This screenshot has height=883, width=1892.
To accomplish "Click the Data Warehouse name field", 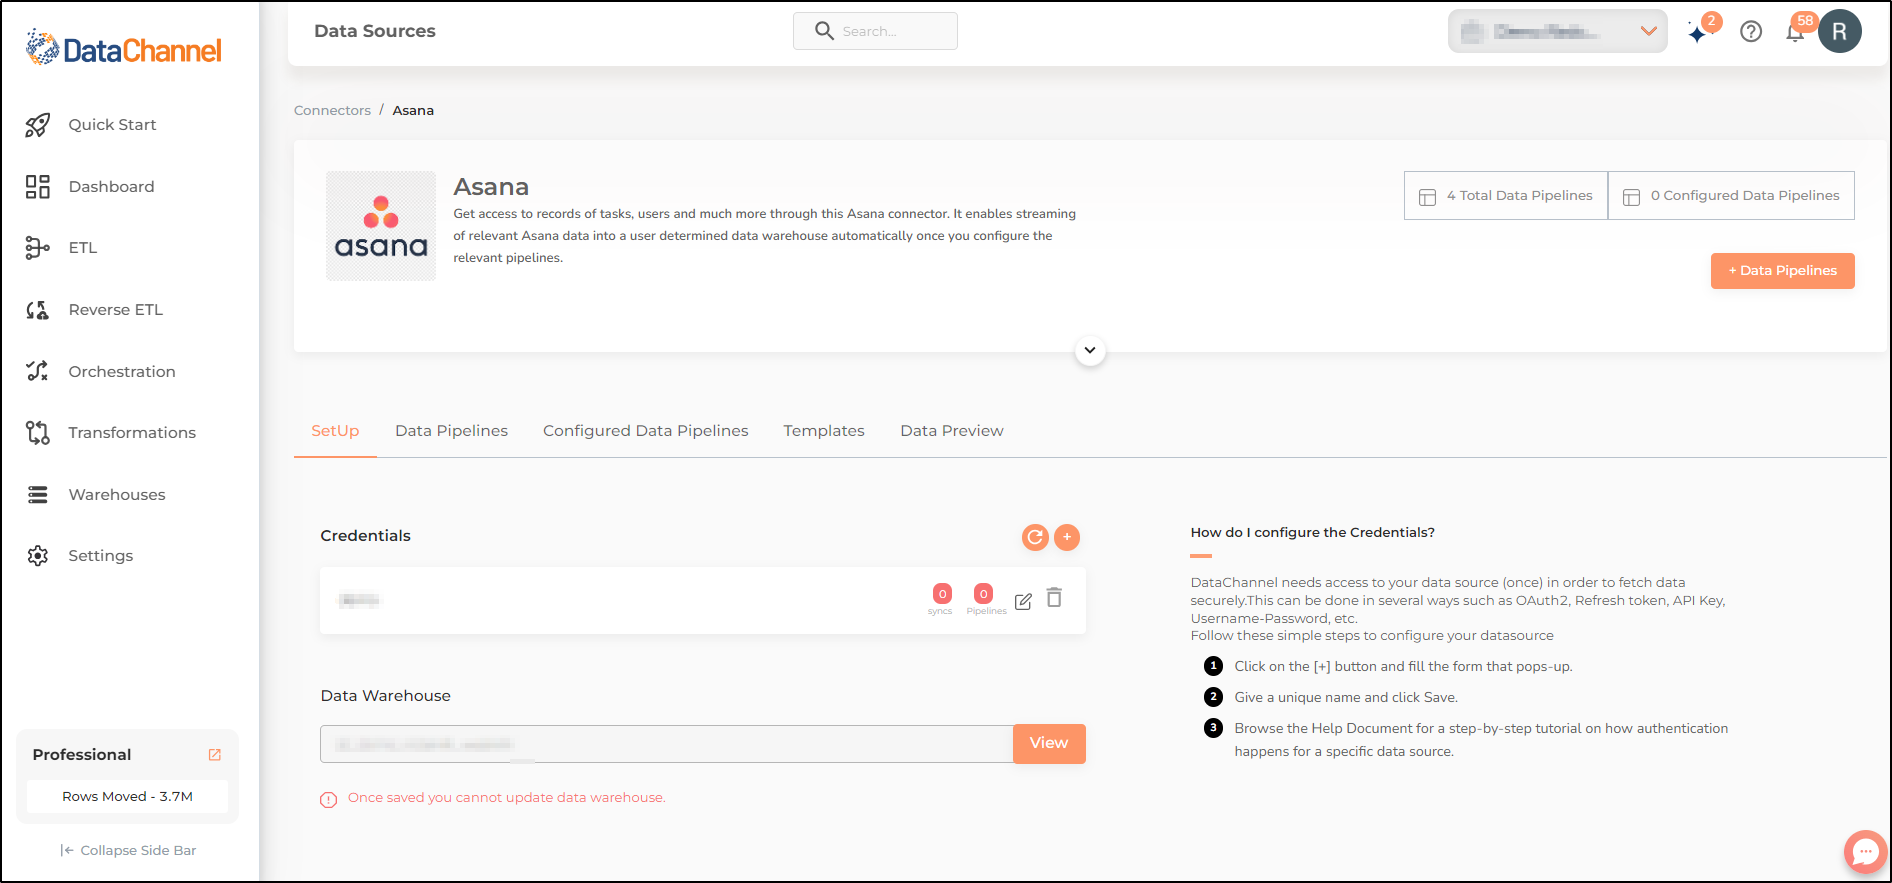I will tap(666, 744).
